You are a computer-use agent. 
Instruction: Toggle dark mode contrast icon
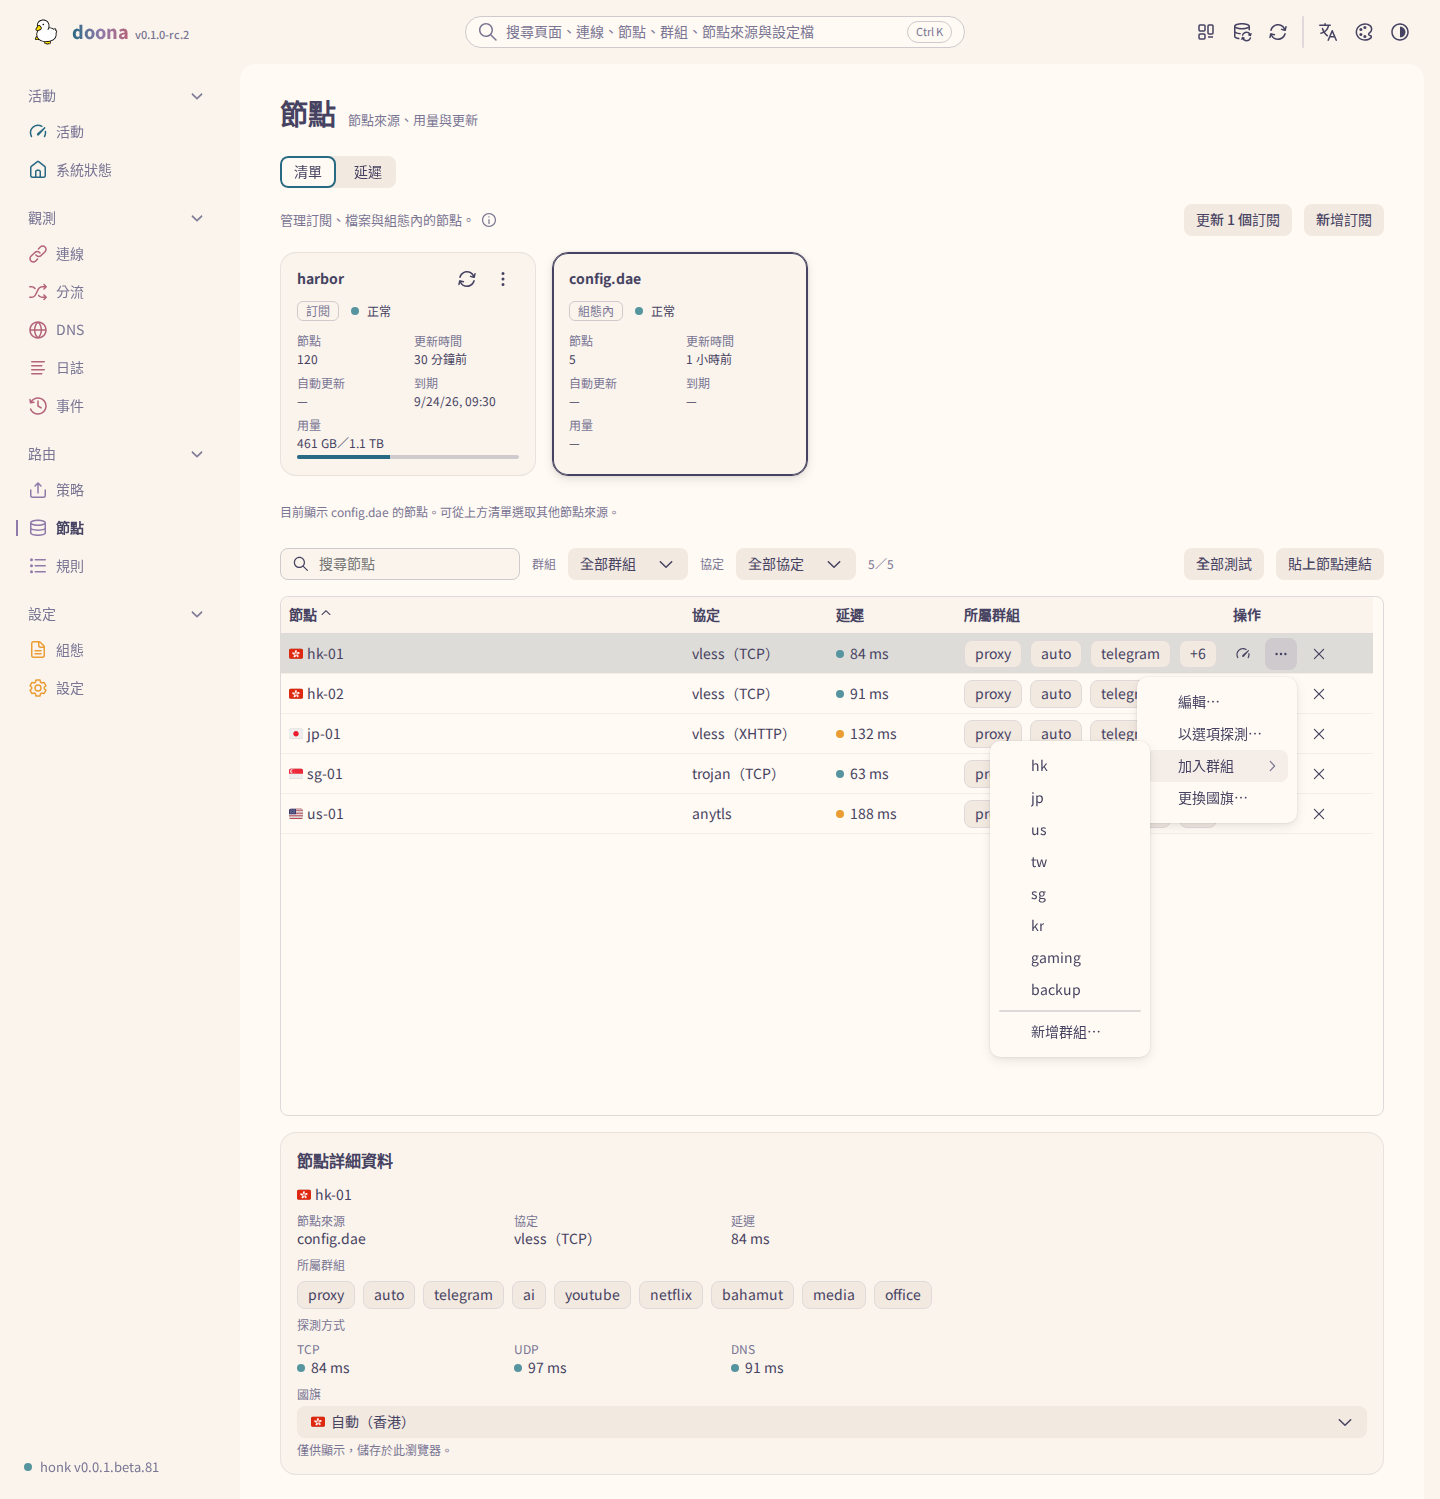pyautogui.click(x=1400, y=32)
